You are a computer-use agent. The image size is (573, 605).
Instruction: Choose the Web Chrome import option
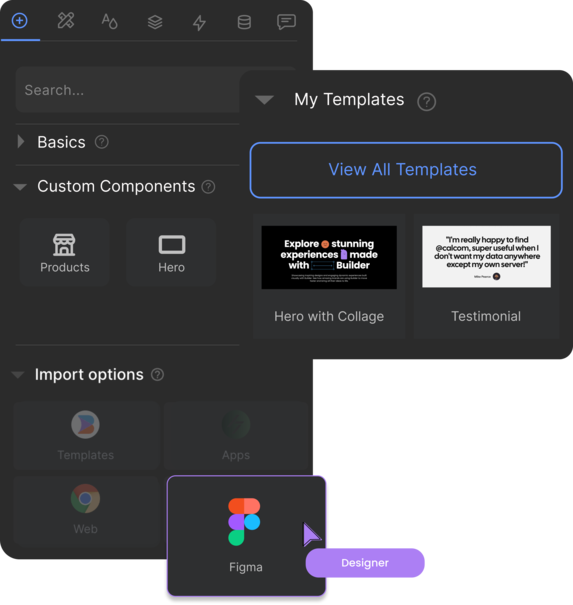(x=86, y=510)
